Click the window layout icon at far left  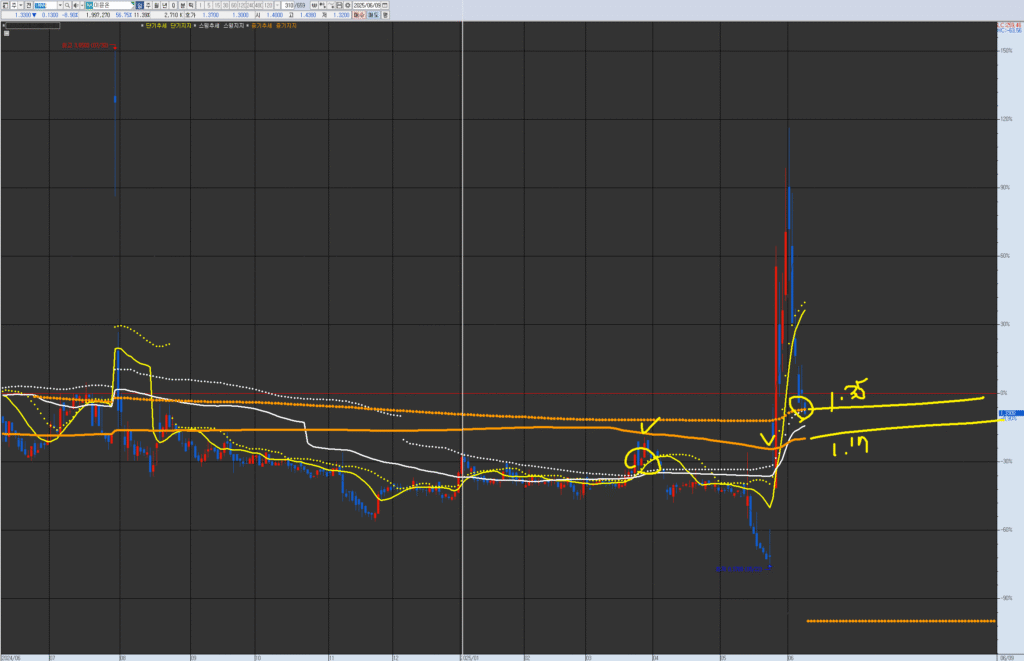pos(5,5)
